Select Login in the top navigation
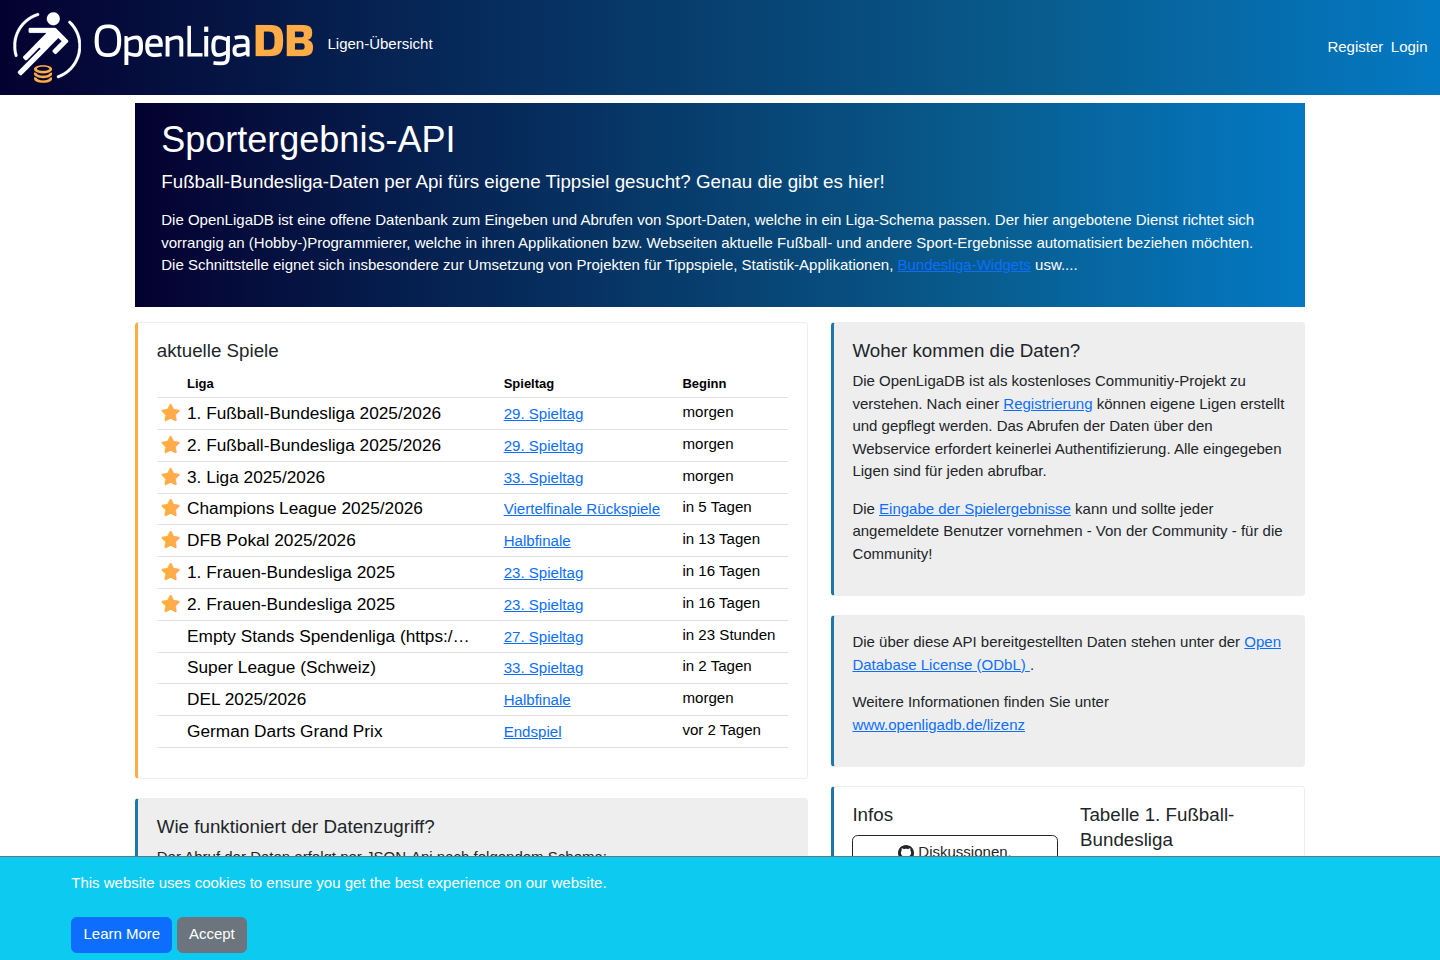 coord(1409,47)
